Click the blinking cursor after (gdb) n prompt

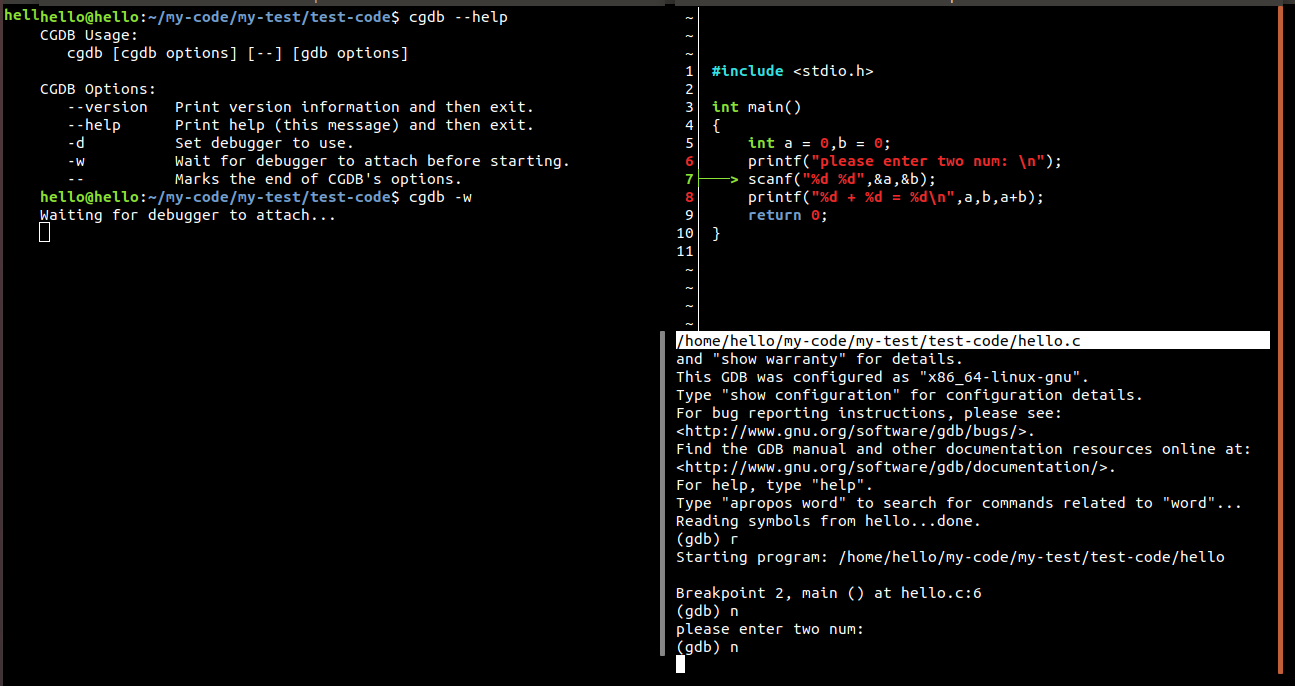[680, 663]
